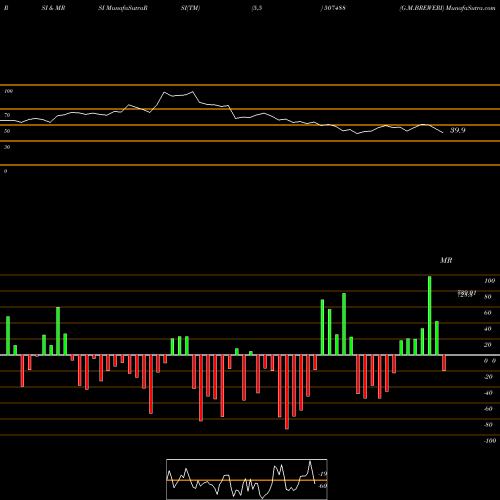Click the MR axis label -60
Image resolution: width=500 pixels, height=500 pixels.
(488, 409)
